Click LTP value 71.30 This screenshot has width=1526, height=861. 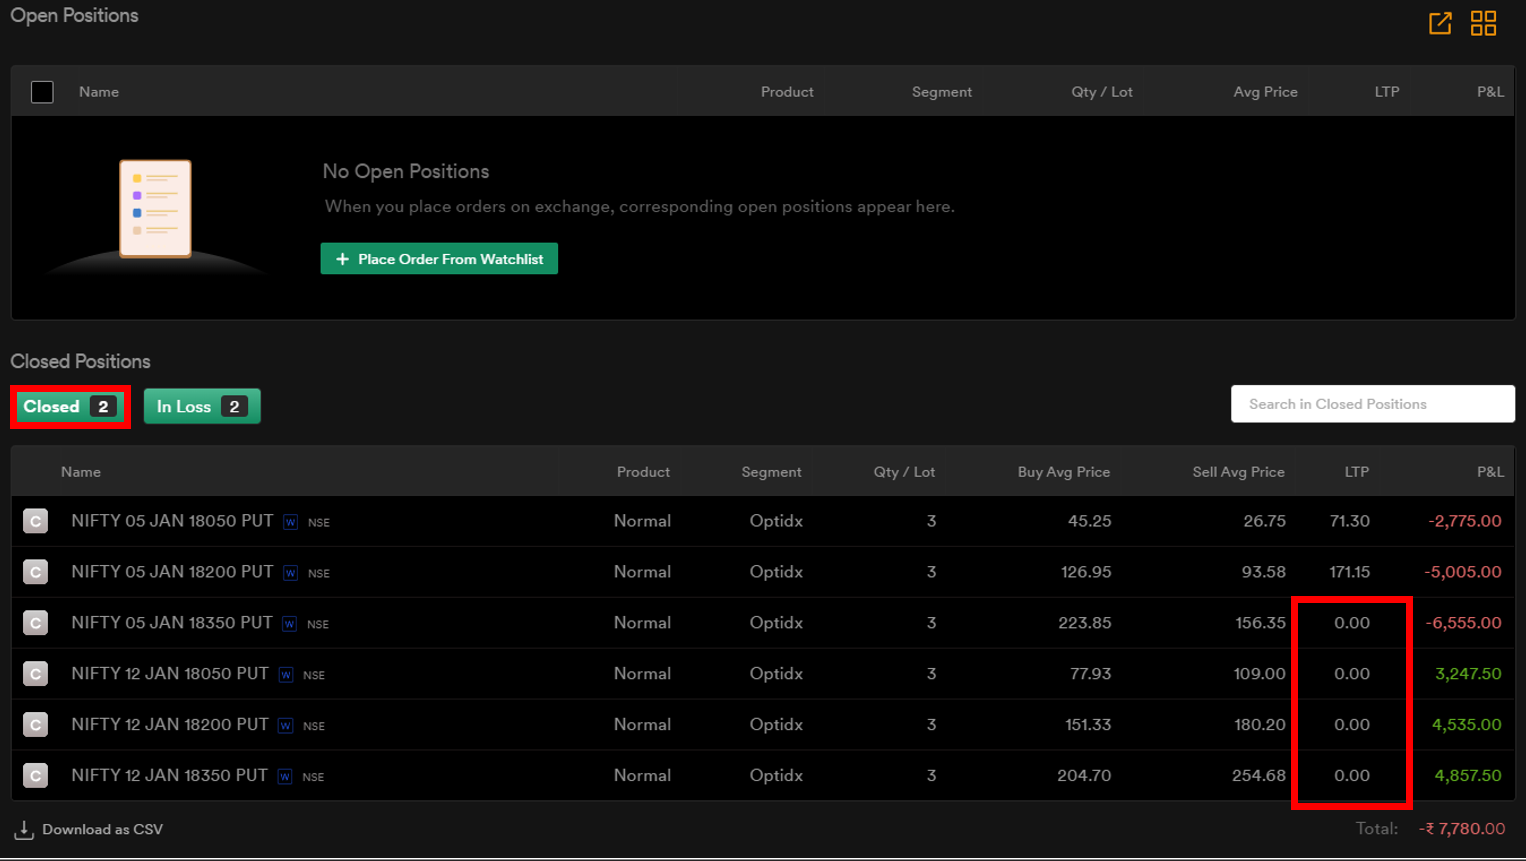coord(1349,521)
